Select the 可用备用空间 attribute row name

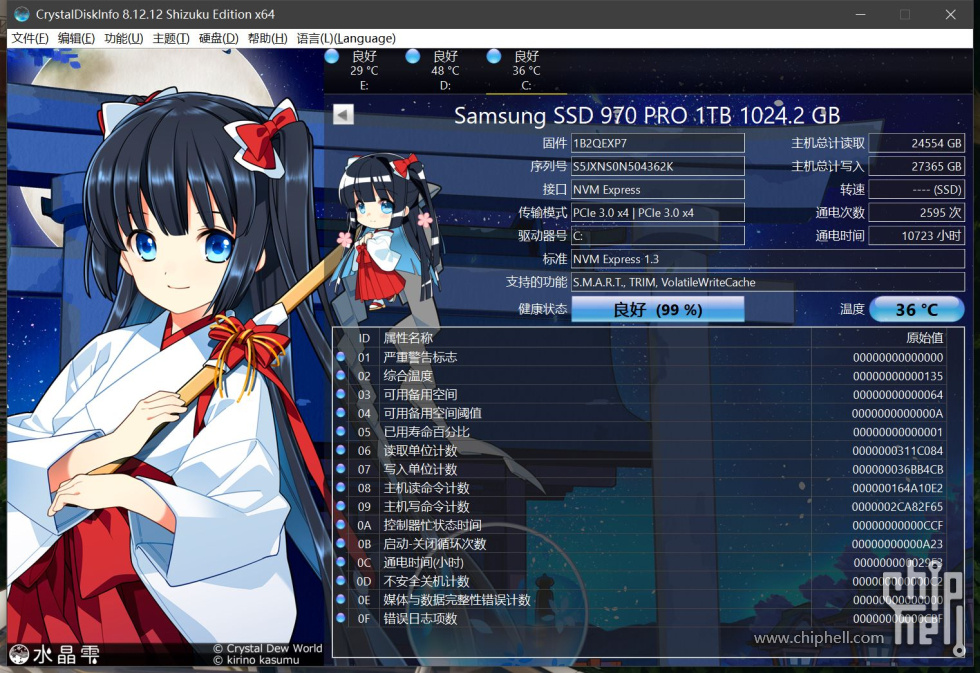pyautogui.click(x=420, y=395)
